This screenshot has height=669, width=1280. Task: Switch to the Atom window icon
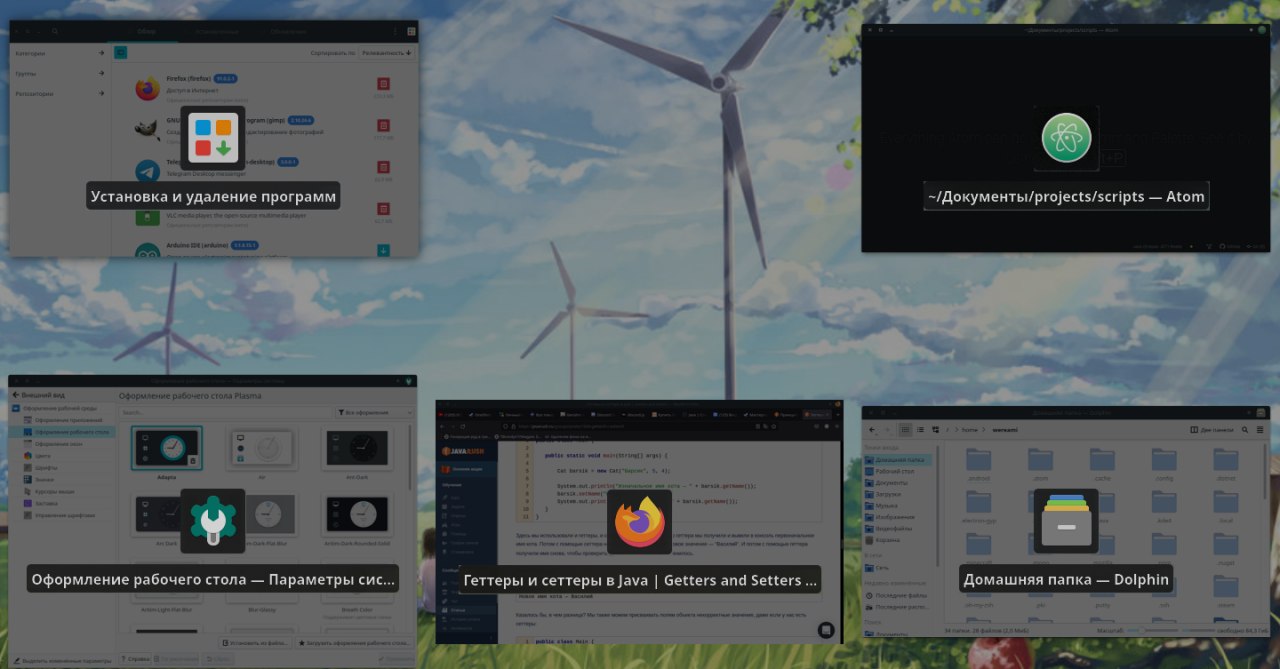click(1066, 138)
